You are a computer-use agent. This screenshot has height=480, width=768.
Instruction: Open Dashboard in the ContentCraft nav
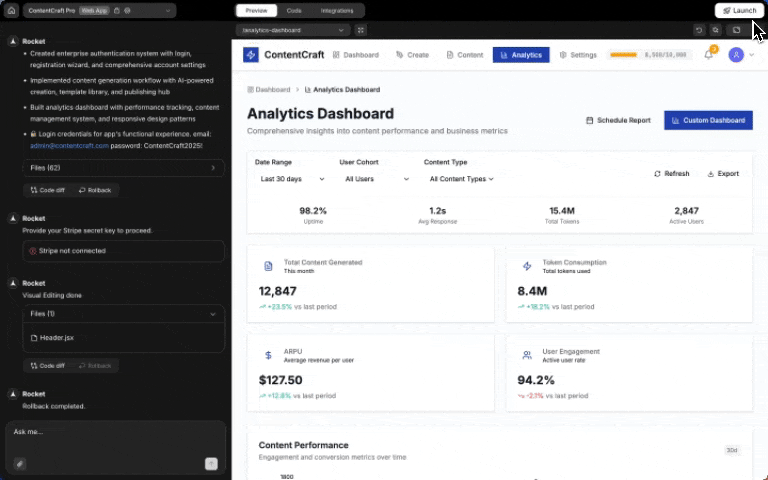356,55
